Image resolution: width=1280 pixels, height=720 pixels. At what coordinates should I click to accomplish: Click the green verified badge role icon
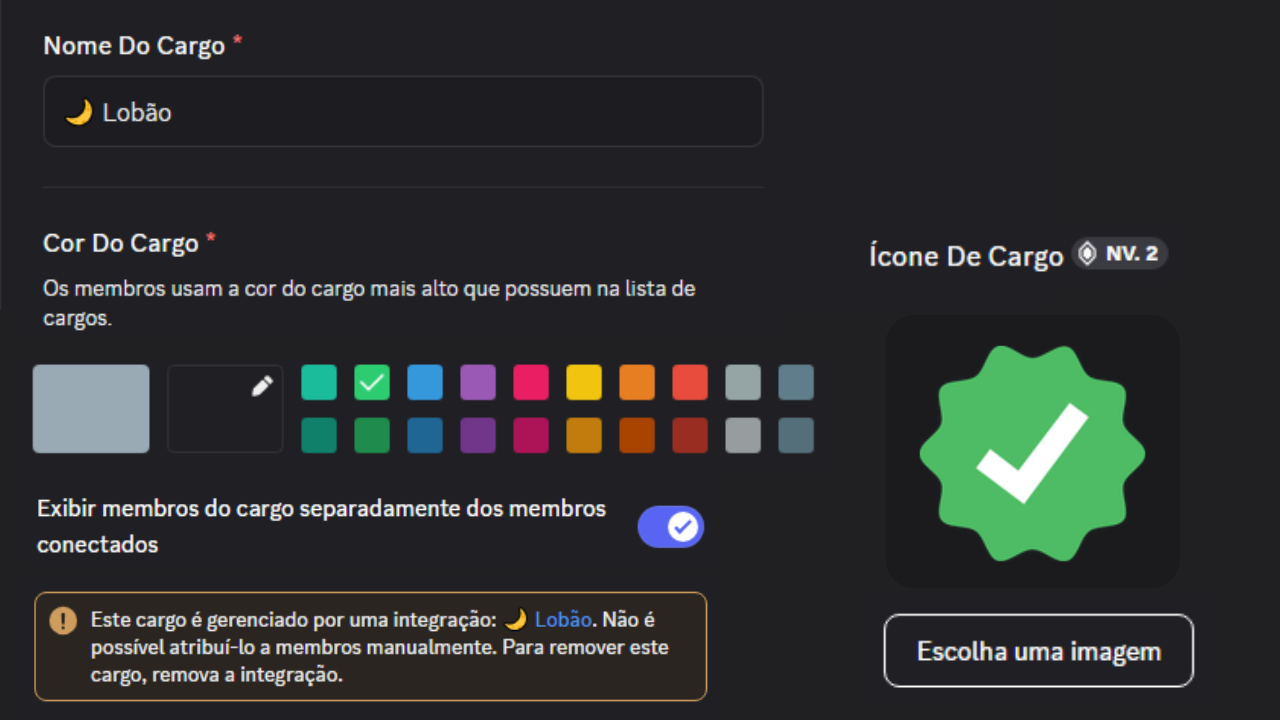point(1032,453)
